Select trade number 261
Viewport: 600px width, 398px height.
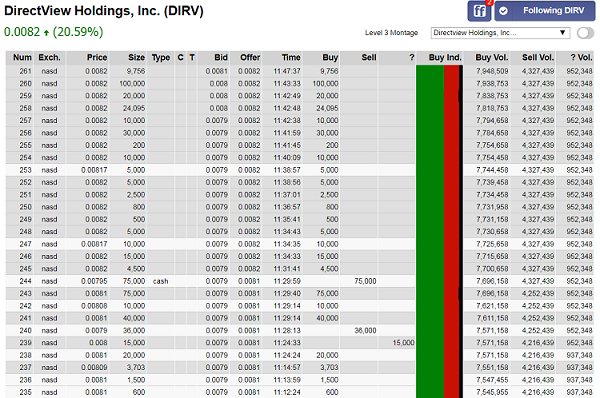[x=25, y=71]
